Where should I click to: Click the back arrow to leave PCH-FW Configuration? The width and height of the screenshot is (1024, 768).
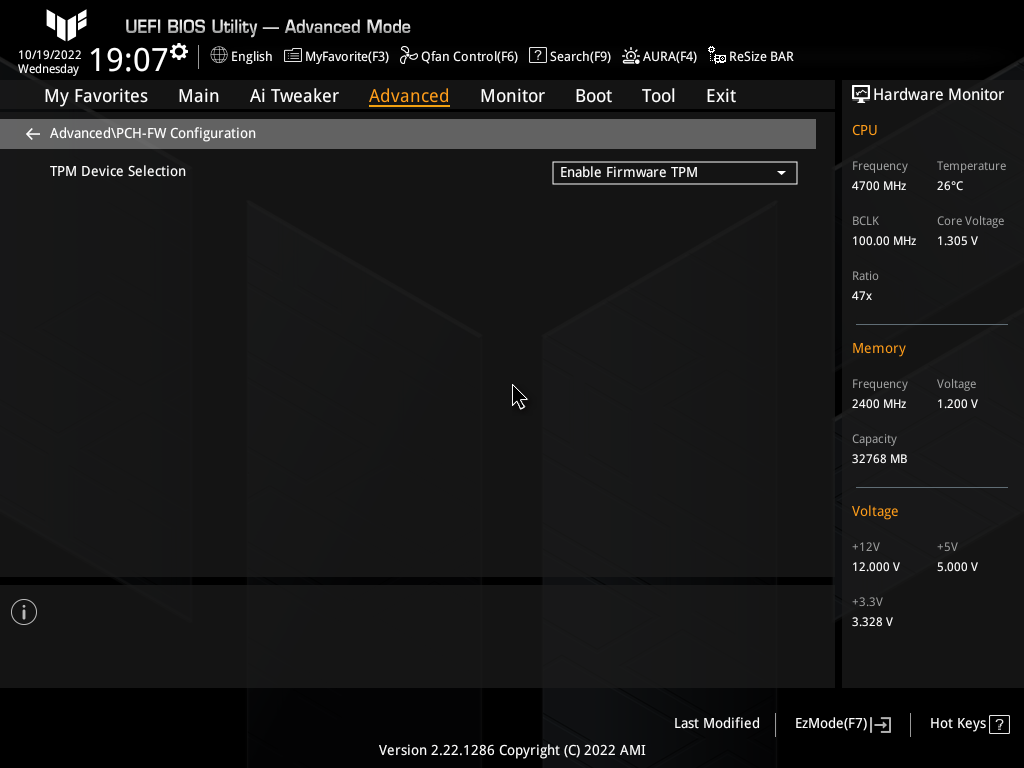point(32,133)
